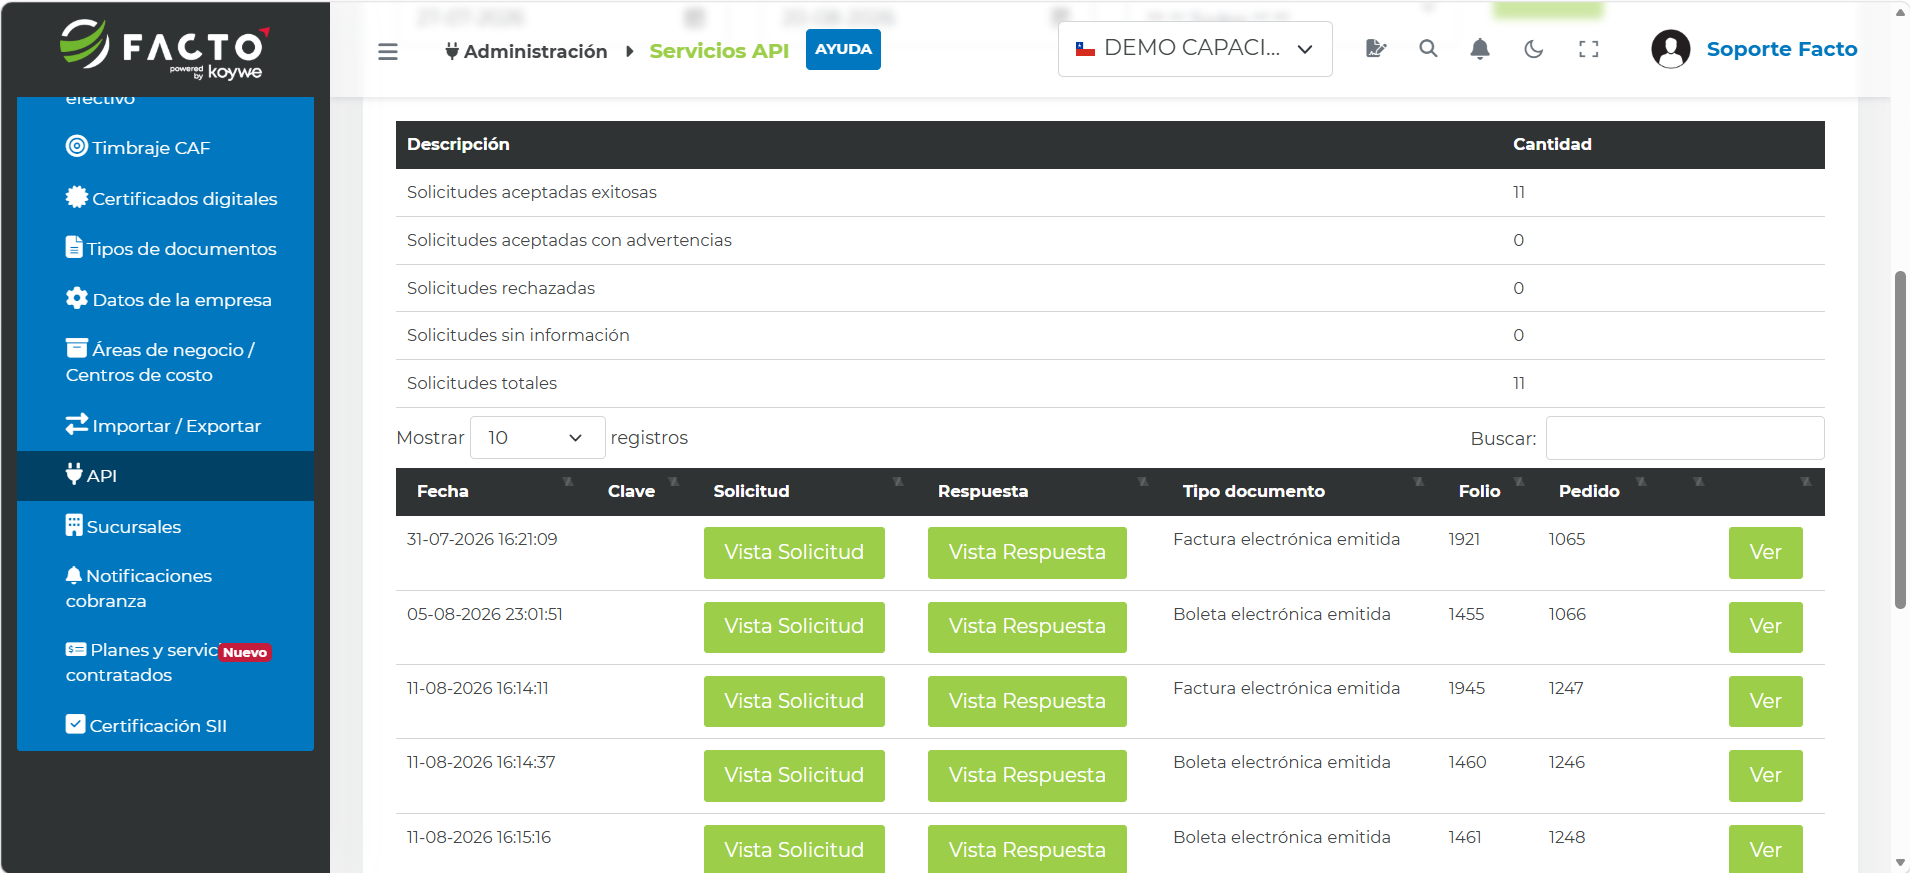Click Vista Solicitud for folio 1460
The image size is (1910, 873).
click(794, 776)
